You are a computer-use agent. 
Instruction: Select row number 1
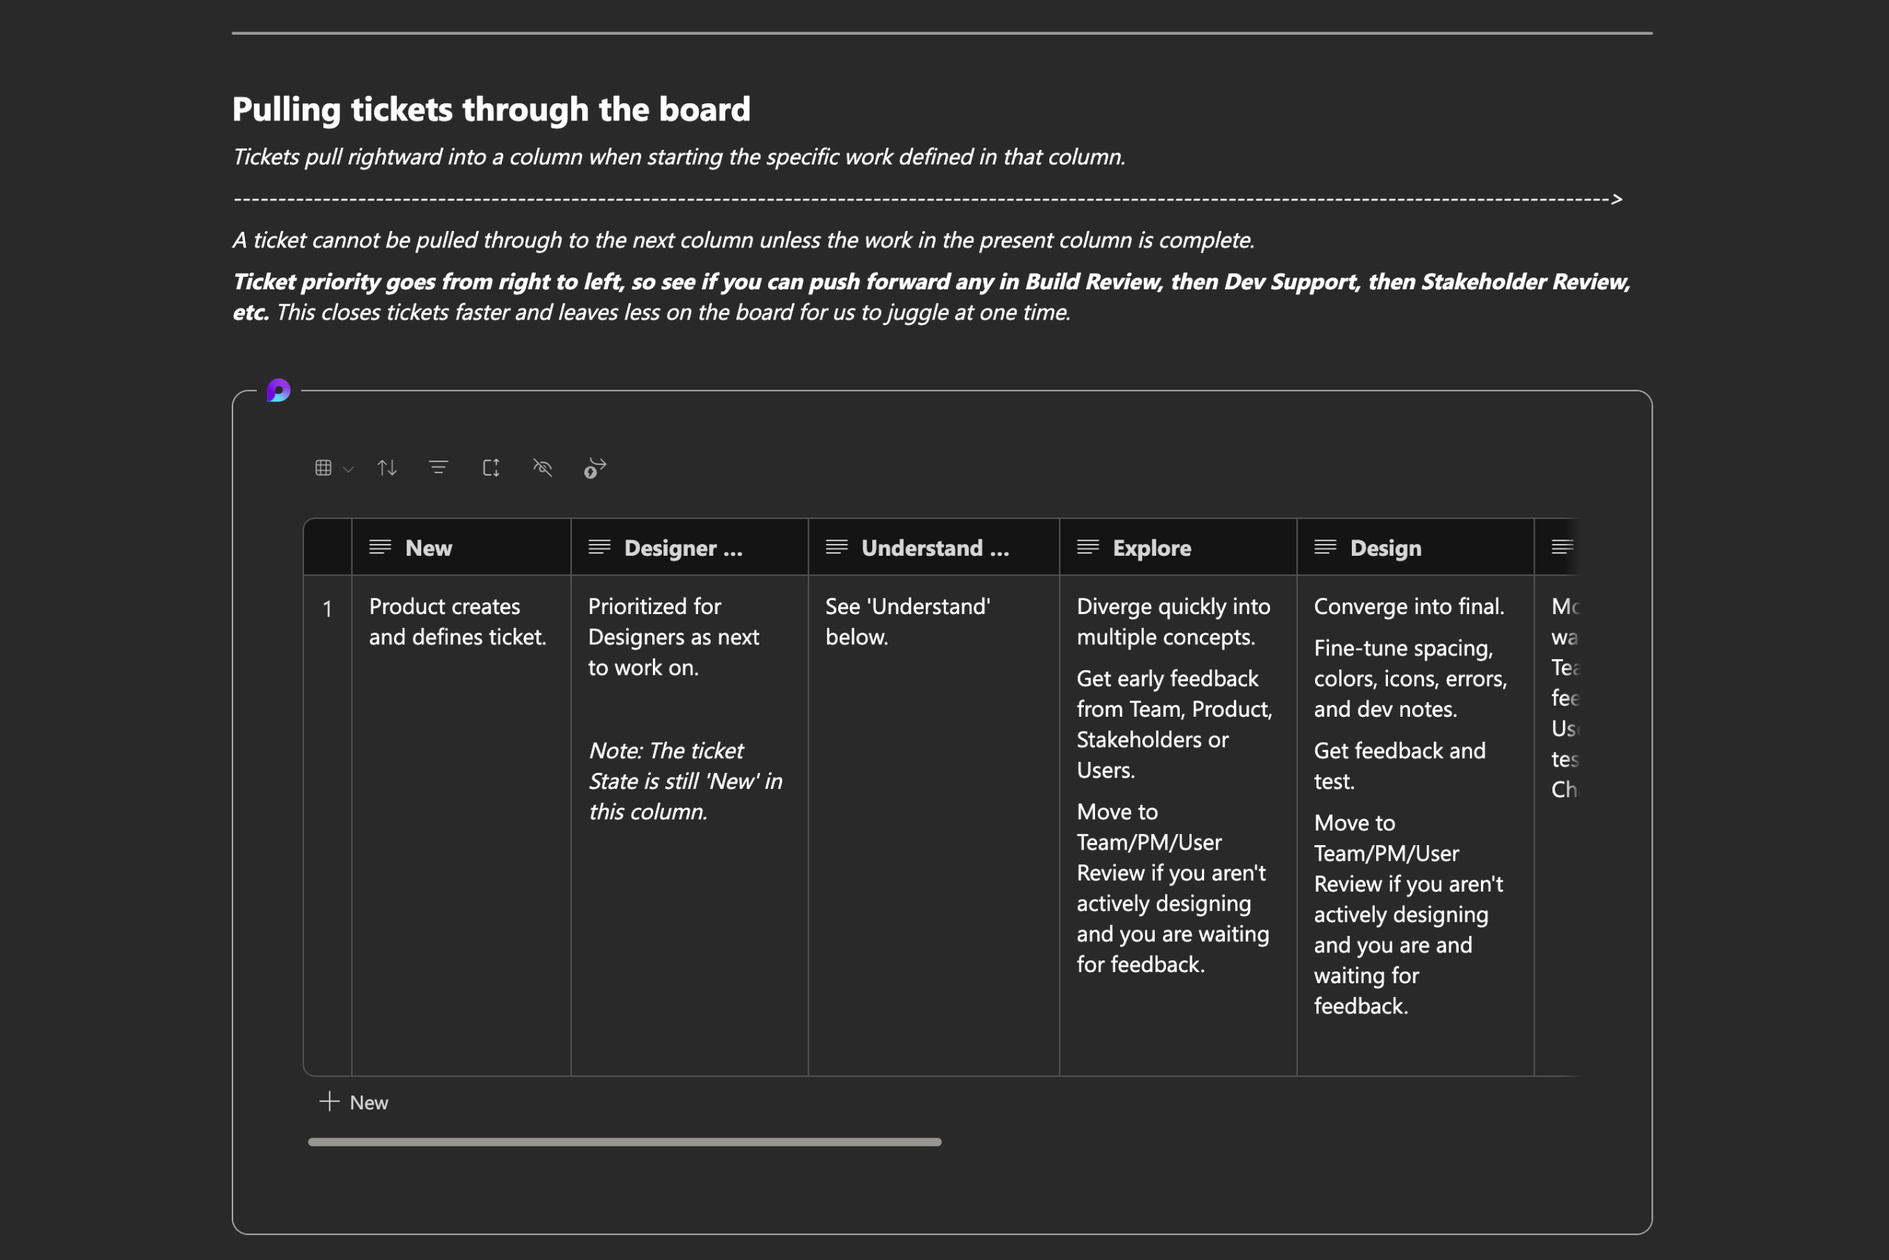coord(327,609)
